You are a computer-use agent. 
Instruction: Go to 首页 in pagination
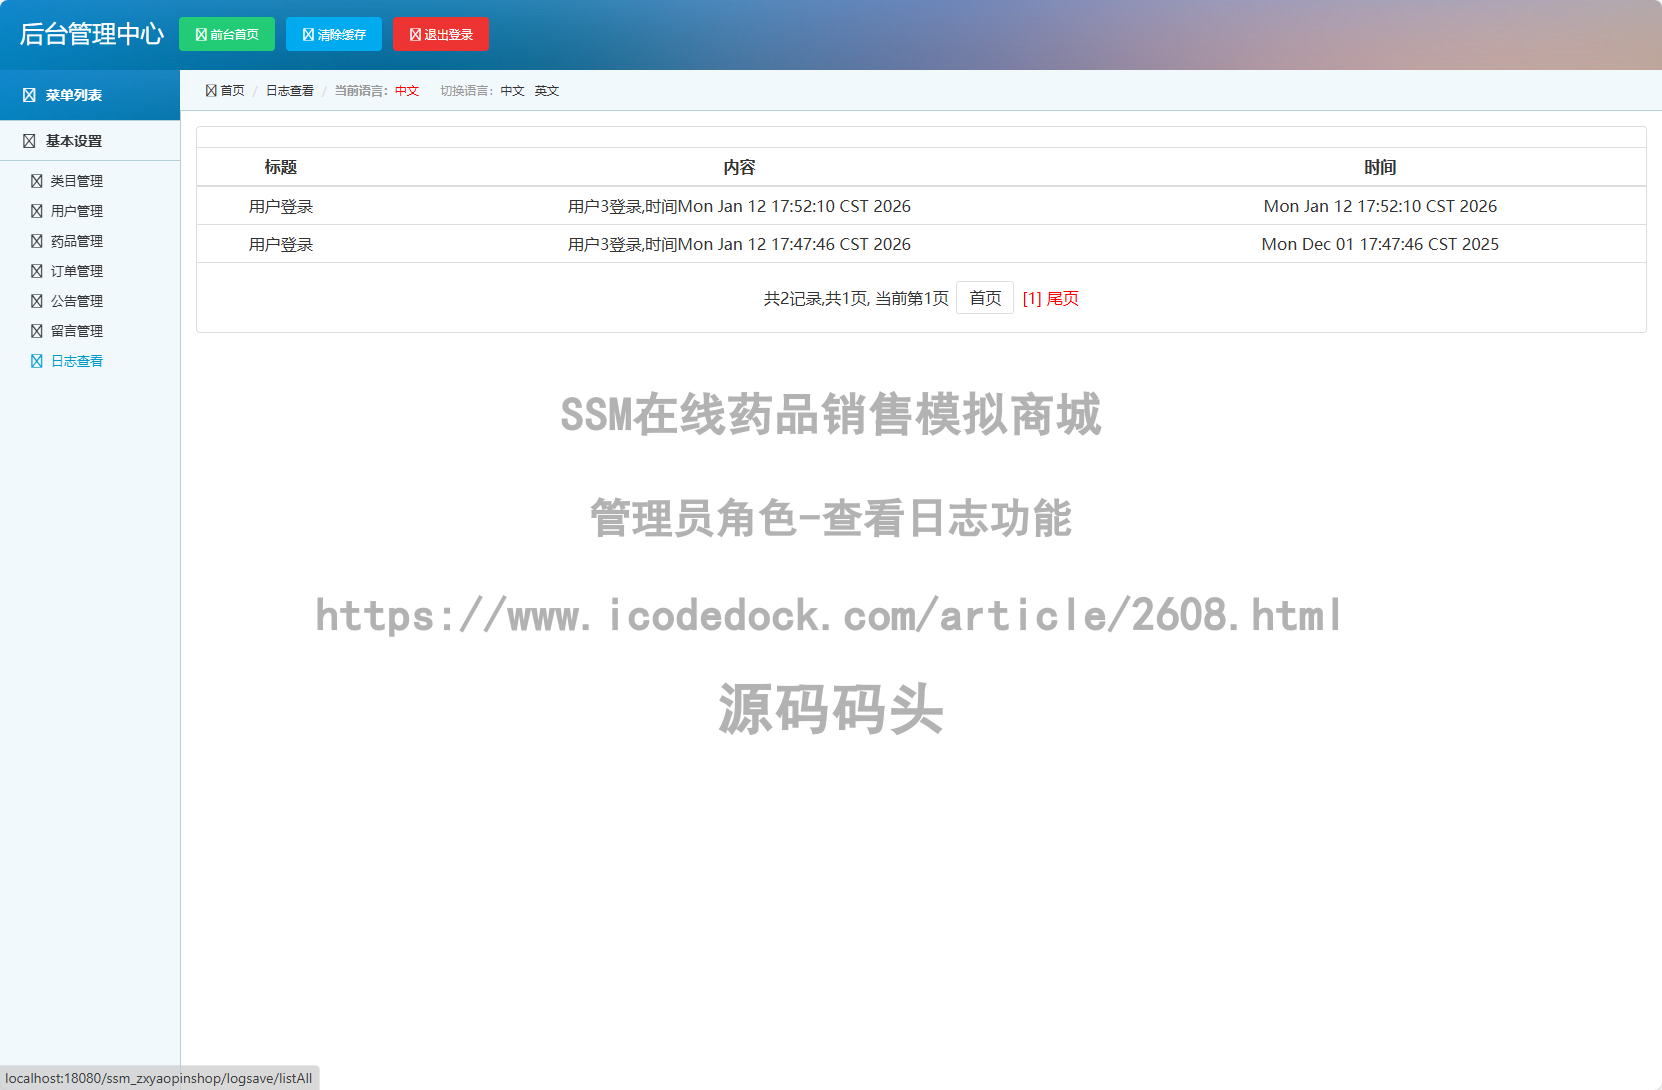[x=985, y=298]
